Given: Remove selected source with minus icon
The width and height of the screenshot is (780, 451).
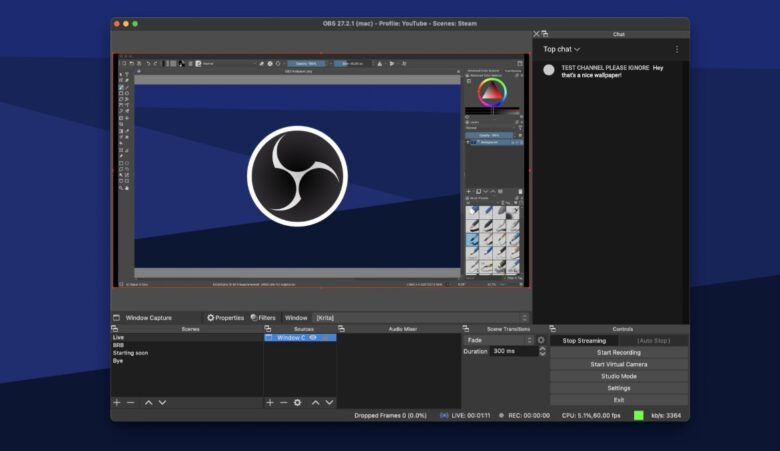Looking at the screenshot, I should coord(284,402).
